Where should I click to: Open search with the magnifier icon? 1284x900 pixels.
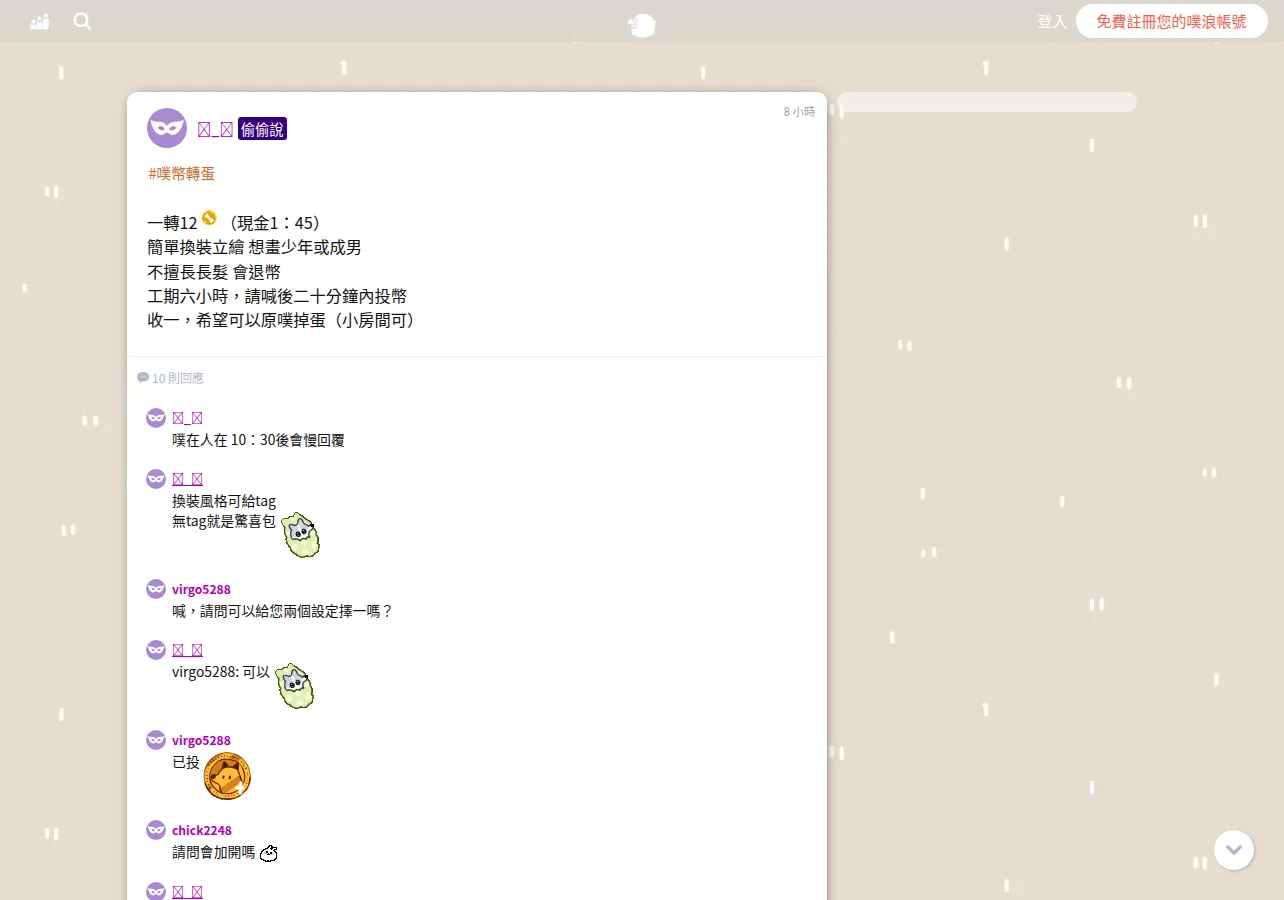tap(82, 21)
